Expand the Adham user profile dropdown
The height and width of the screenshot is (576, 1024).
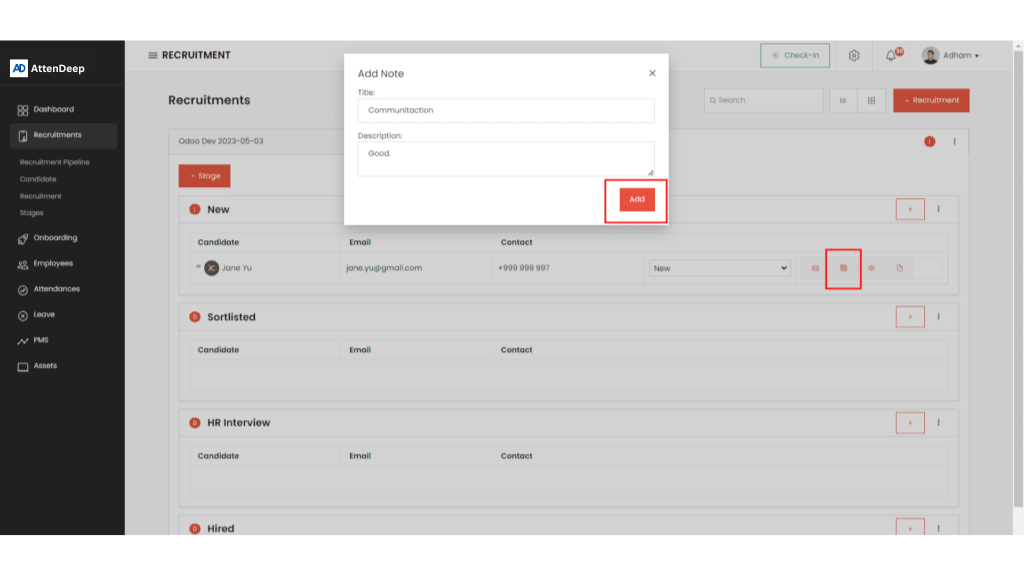[x=951, y=56]
